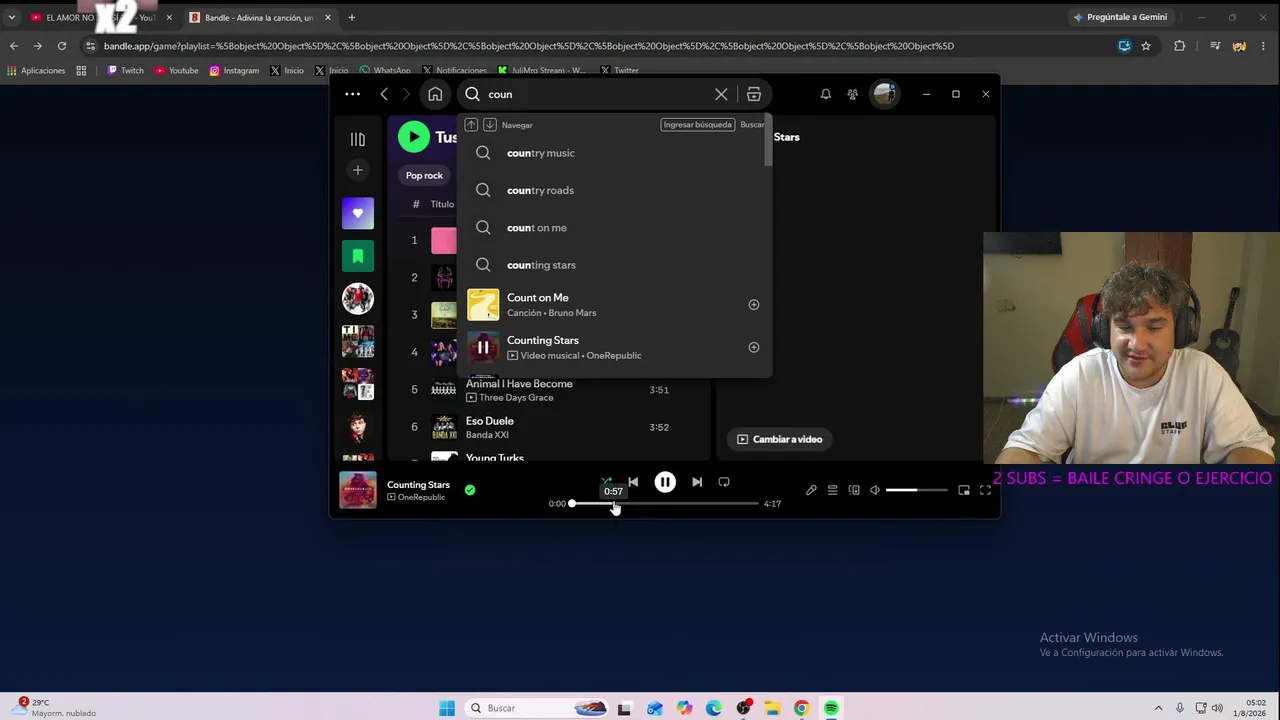1280x720 pixels.
Task: Add Counting Stars result to library
Action: [x=754, y=348]
